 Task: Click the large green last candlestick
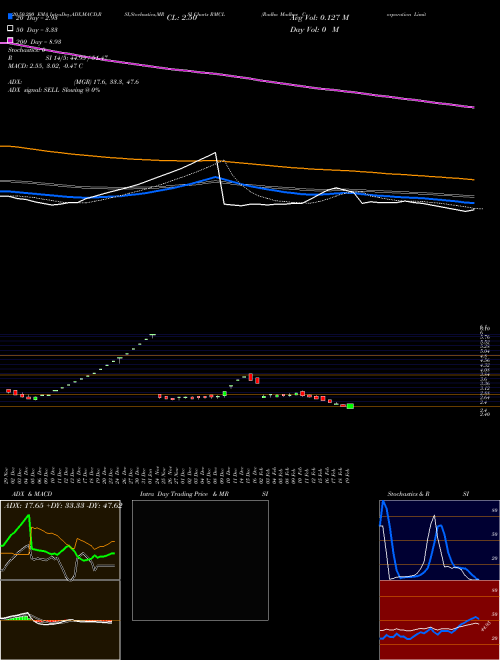pyautogui.click(x=350, y=406)
